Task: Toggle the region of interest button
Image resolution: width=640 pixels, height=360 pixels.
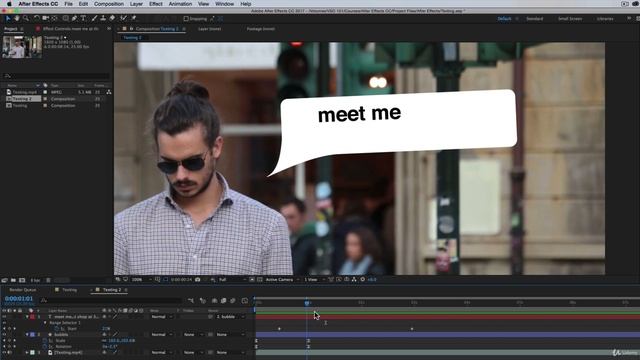Action: (x=252, y=280)
